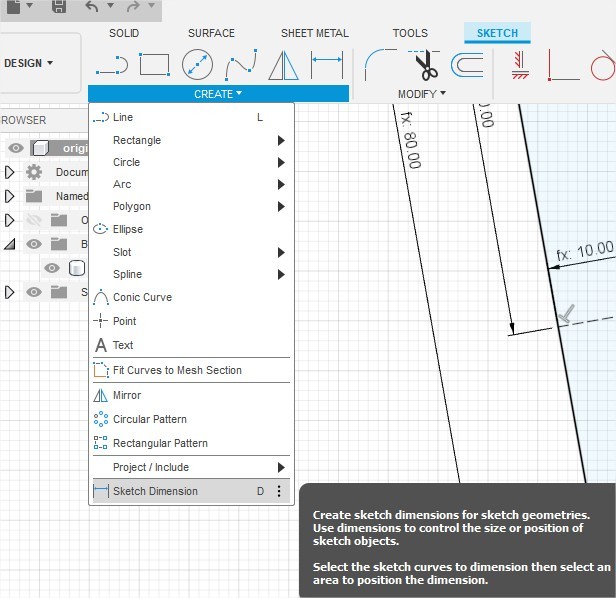Open Slot submenu
Viewport: 616px width, 598px height.
click(192, 252)
